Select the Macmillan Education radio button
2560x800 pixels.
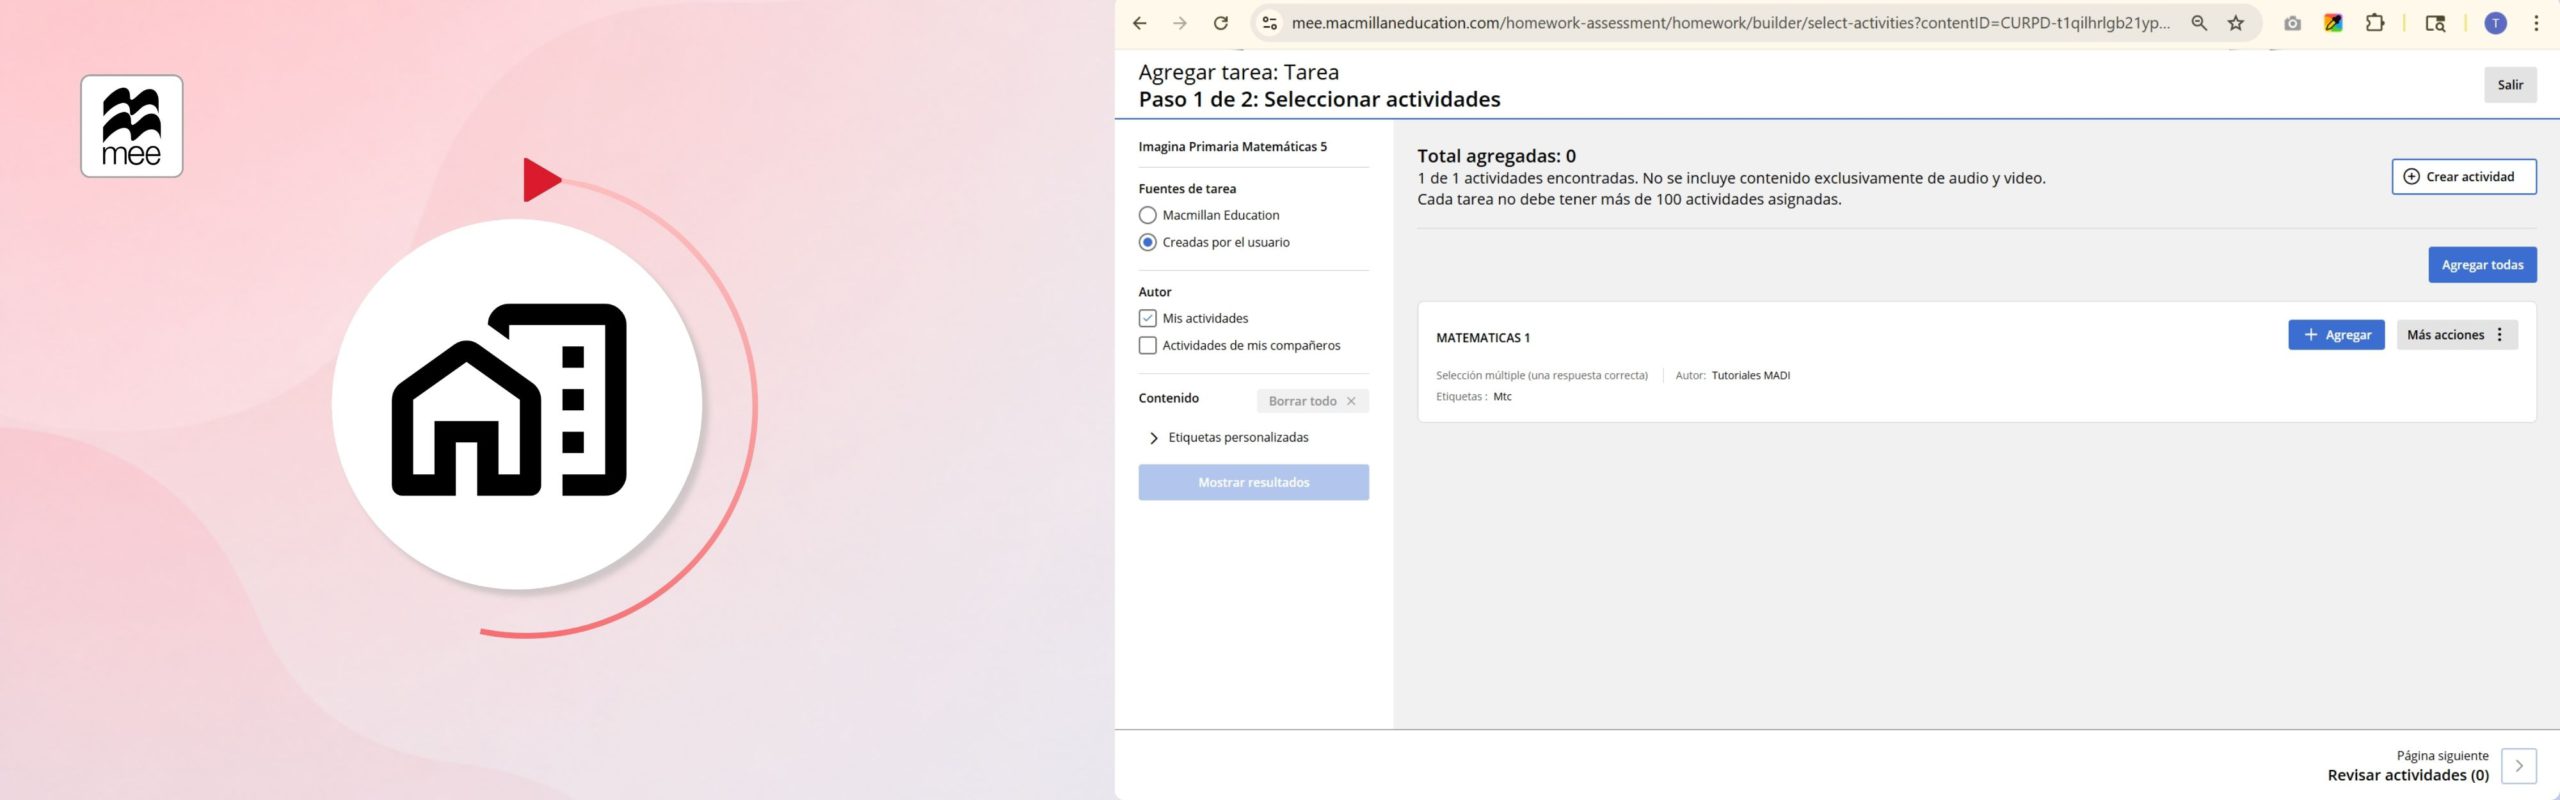1148,215
